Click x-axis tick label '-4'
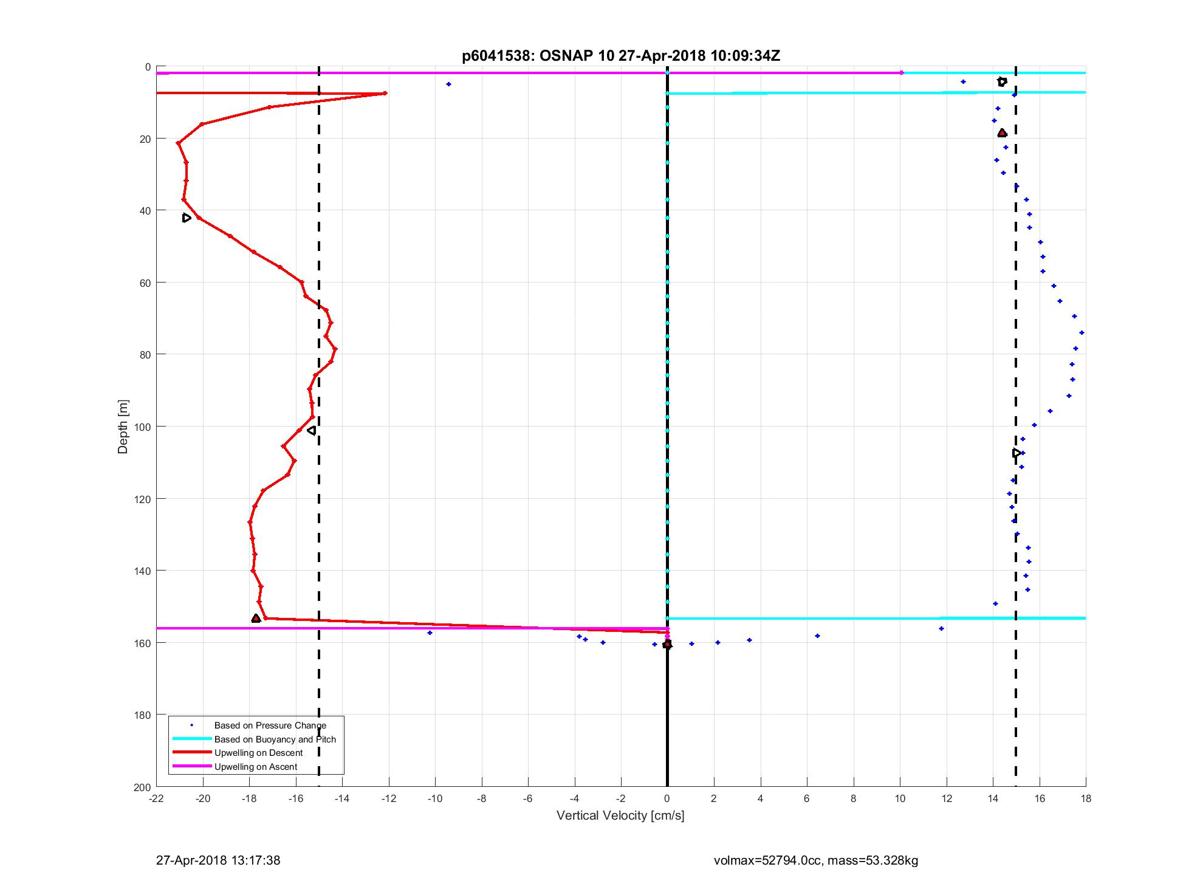The width and height of the screenshot is (1200, 885). pyautogui.click(x=575, y=799)
